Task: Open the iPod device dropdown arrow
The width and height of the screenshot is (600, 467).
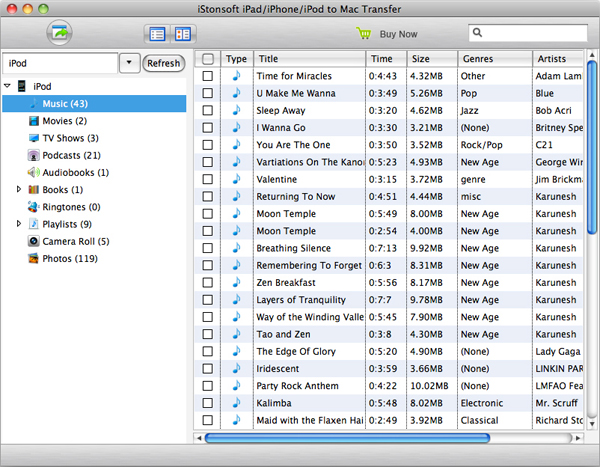Action: point(129,63)
